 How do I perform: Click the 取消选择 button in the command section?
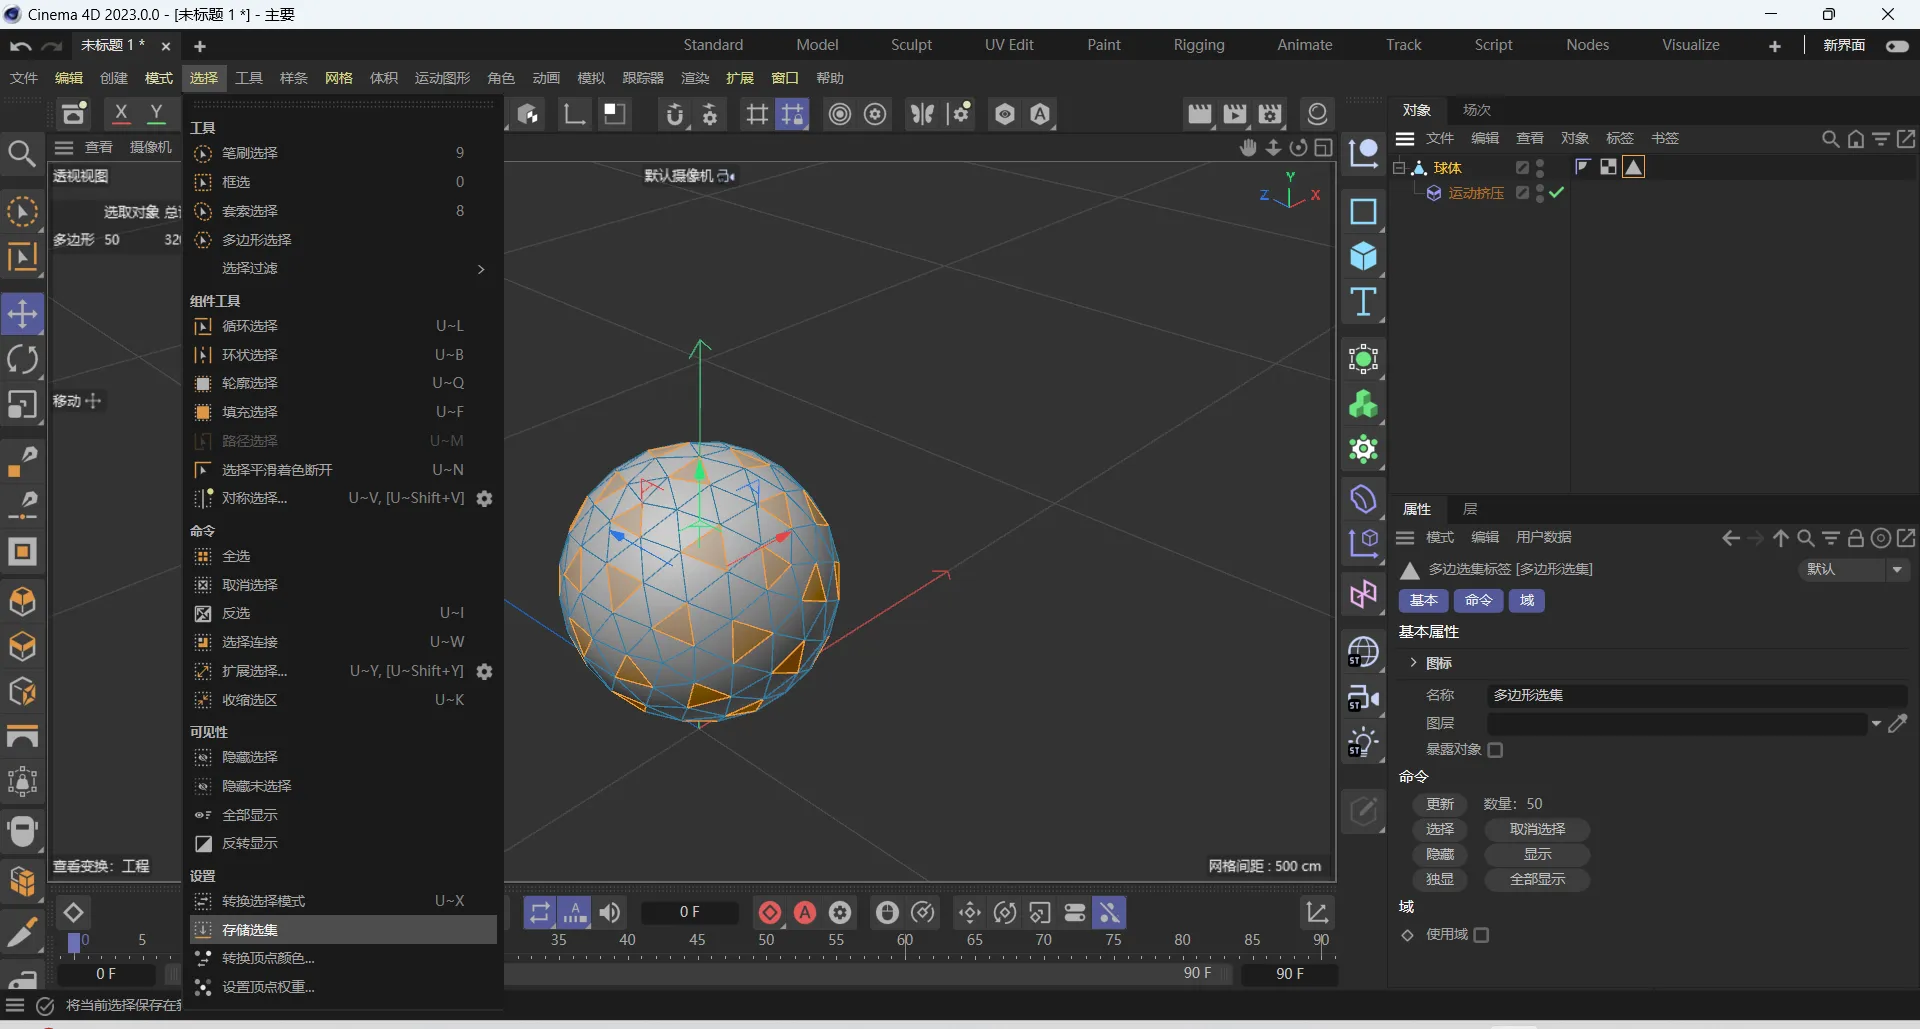point(1537,829)
